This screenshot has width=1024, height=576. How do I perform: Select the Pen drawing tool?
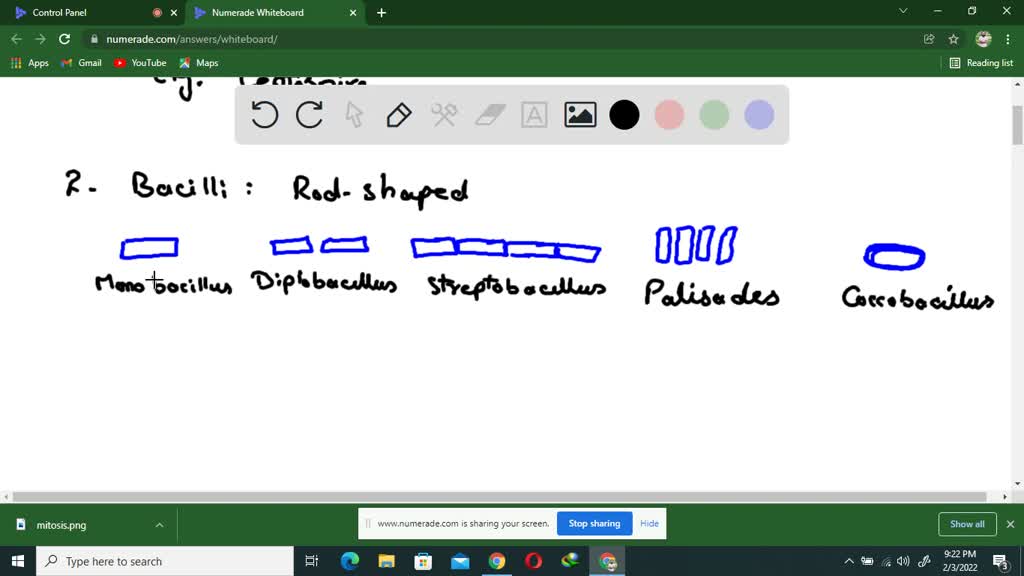point(399,115)
